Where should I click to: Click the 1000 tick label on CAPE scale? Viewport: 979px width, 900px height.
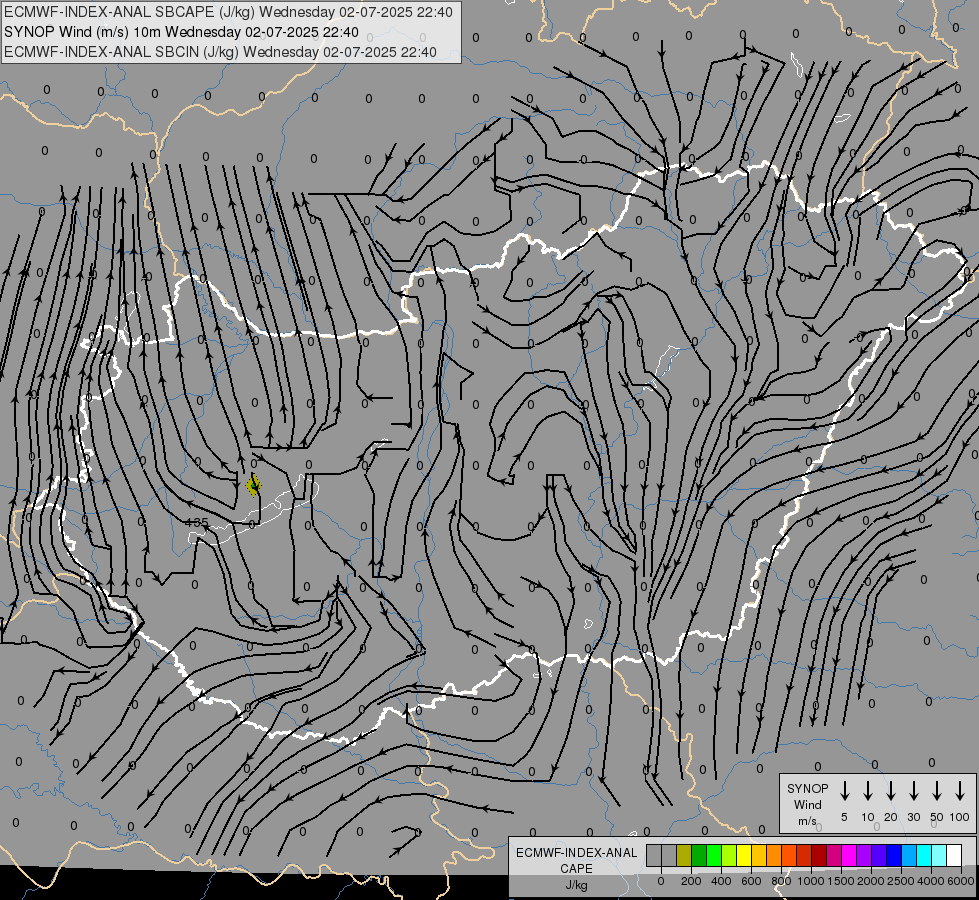point(811,881)
